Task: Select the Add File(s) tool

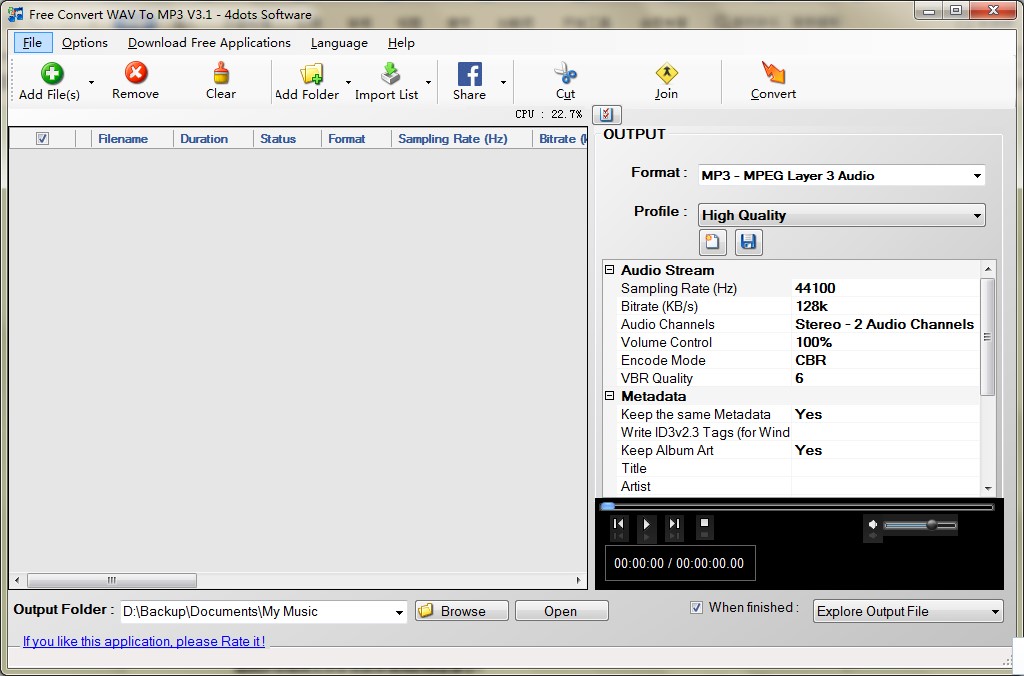Action: pos(49,80)
